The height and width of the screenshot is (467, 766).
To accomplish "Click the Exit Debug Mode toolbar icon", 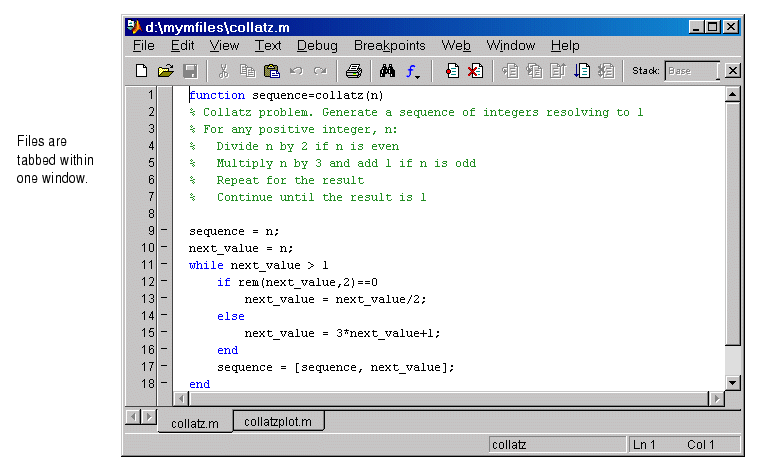I will 606,71.
